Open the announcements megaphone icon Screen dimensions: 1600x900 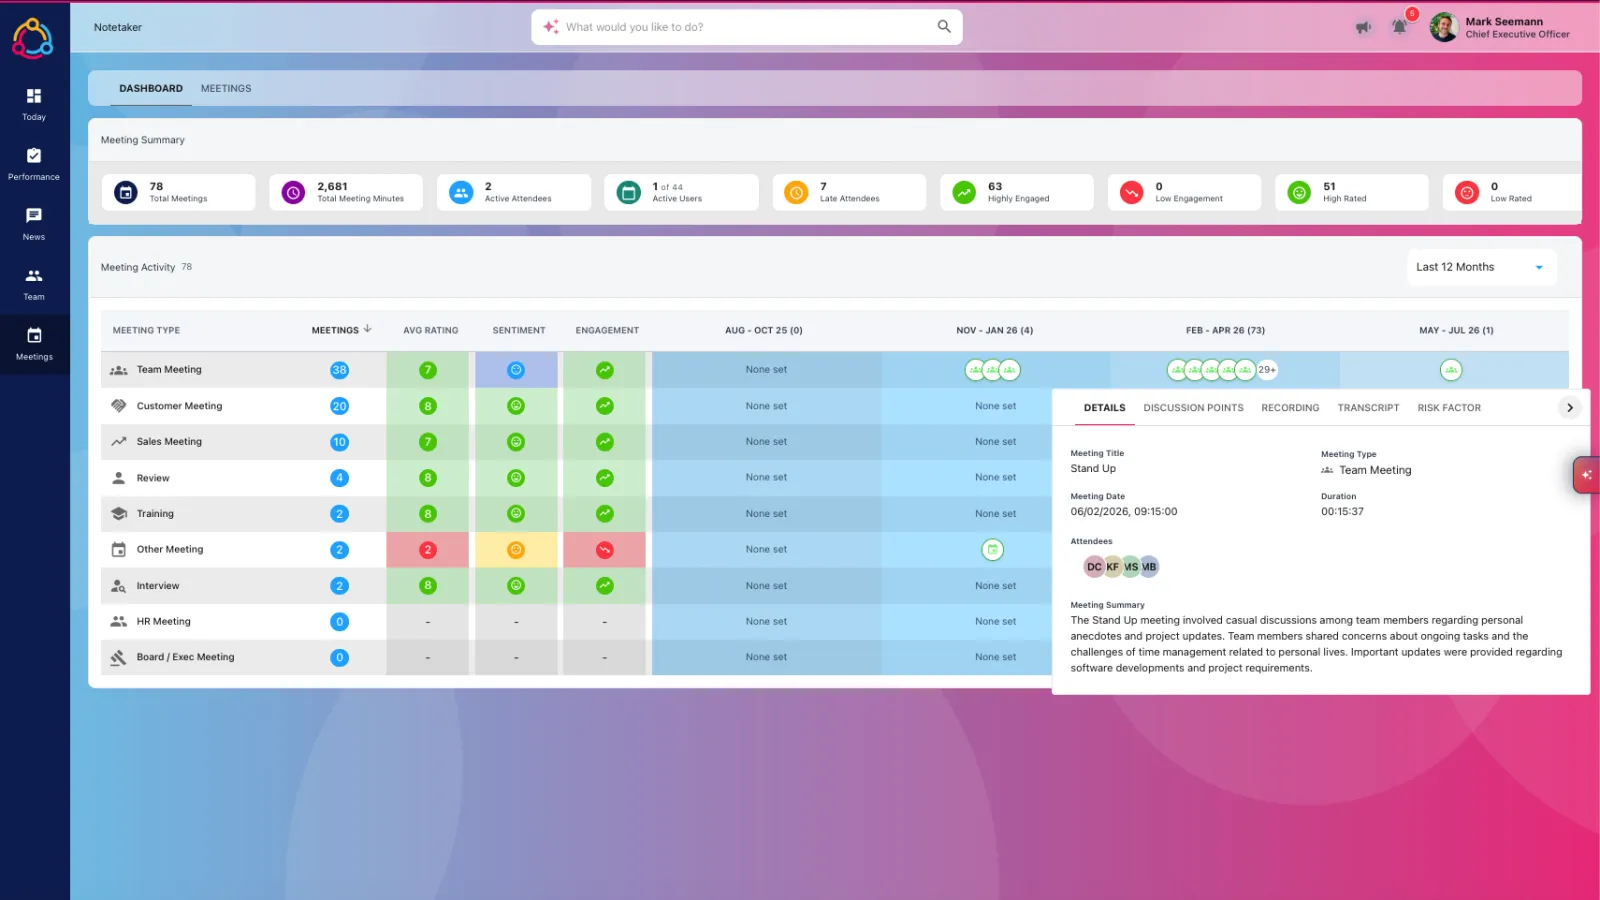[1363, 27]
